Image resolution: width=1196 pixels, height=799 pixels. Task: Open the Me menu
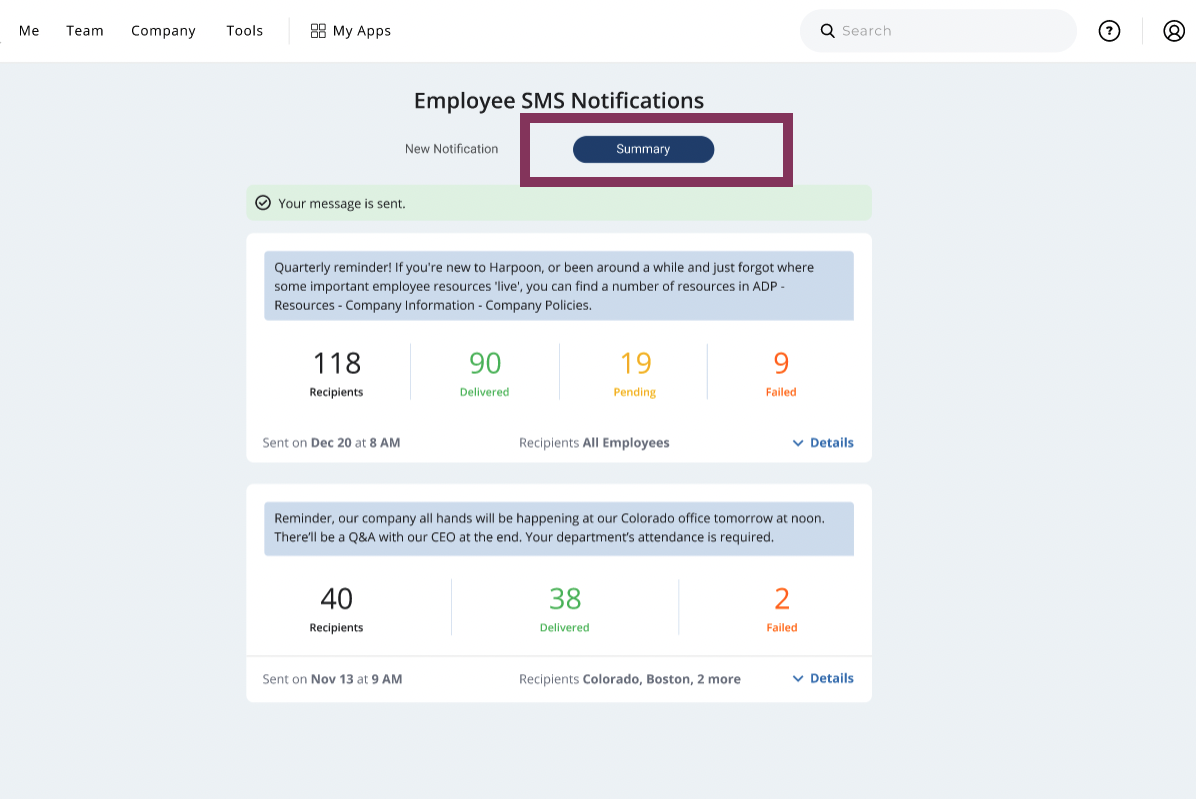click(x=29, y=30)
